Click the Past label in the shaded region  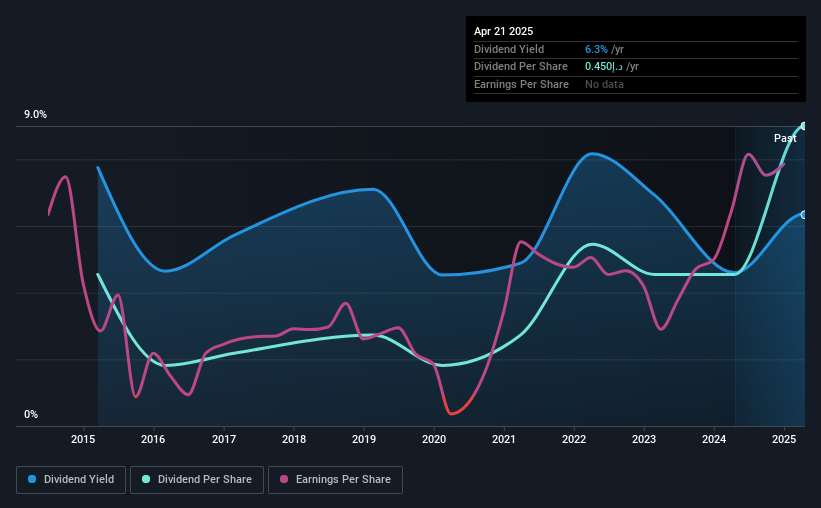pyautogui.click(x=785, y=138)
